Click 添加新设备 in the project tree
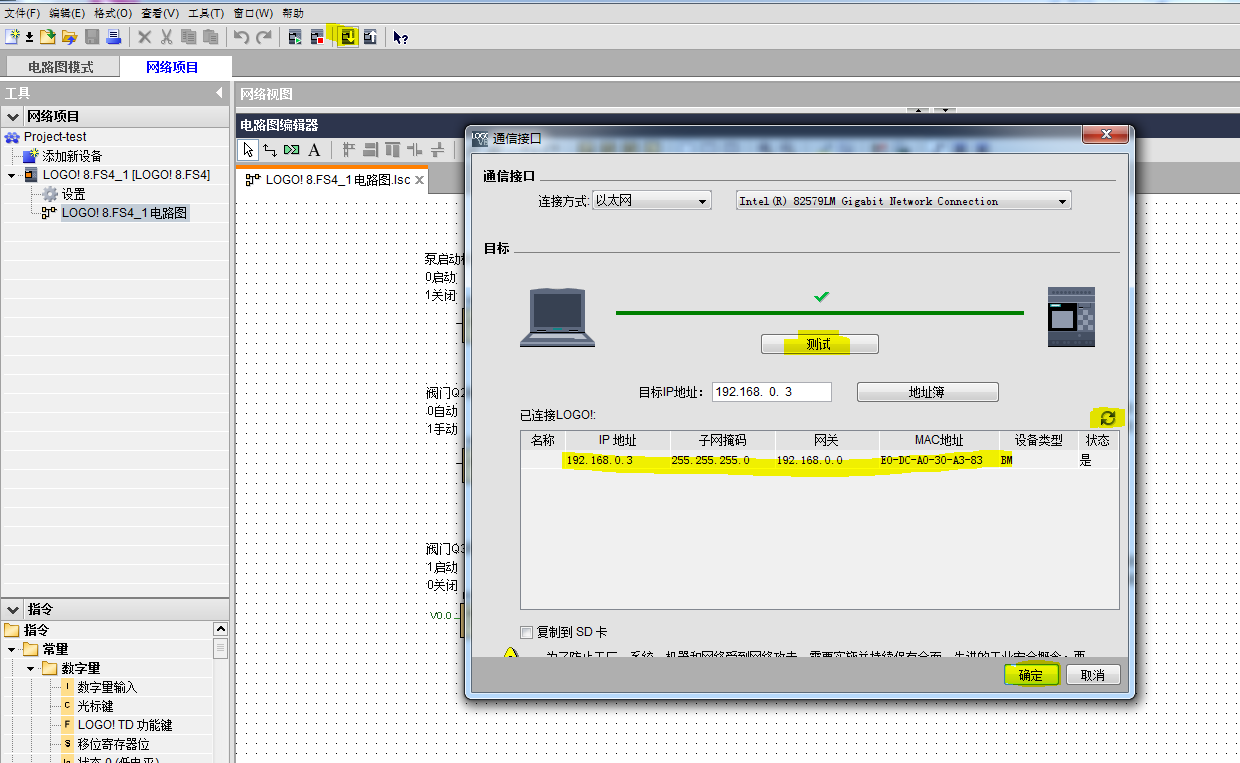 [x=72, y=156]
